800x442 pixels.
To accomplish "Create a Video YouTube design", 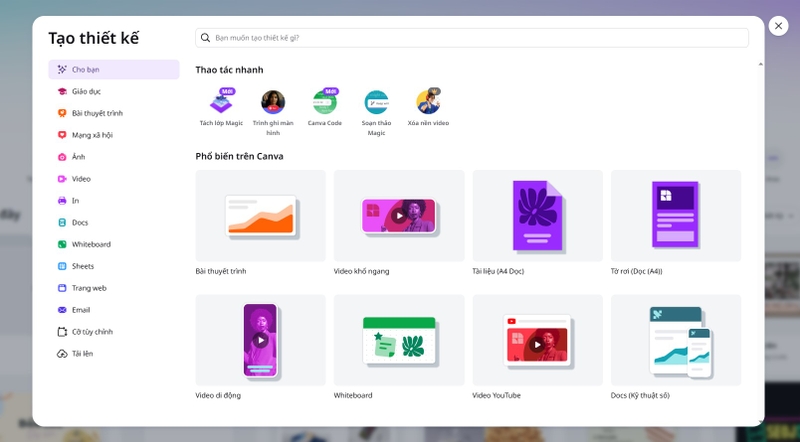I will [538, 340].
